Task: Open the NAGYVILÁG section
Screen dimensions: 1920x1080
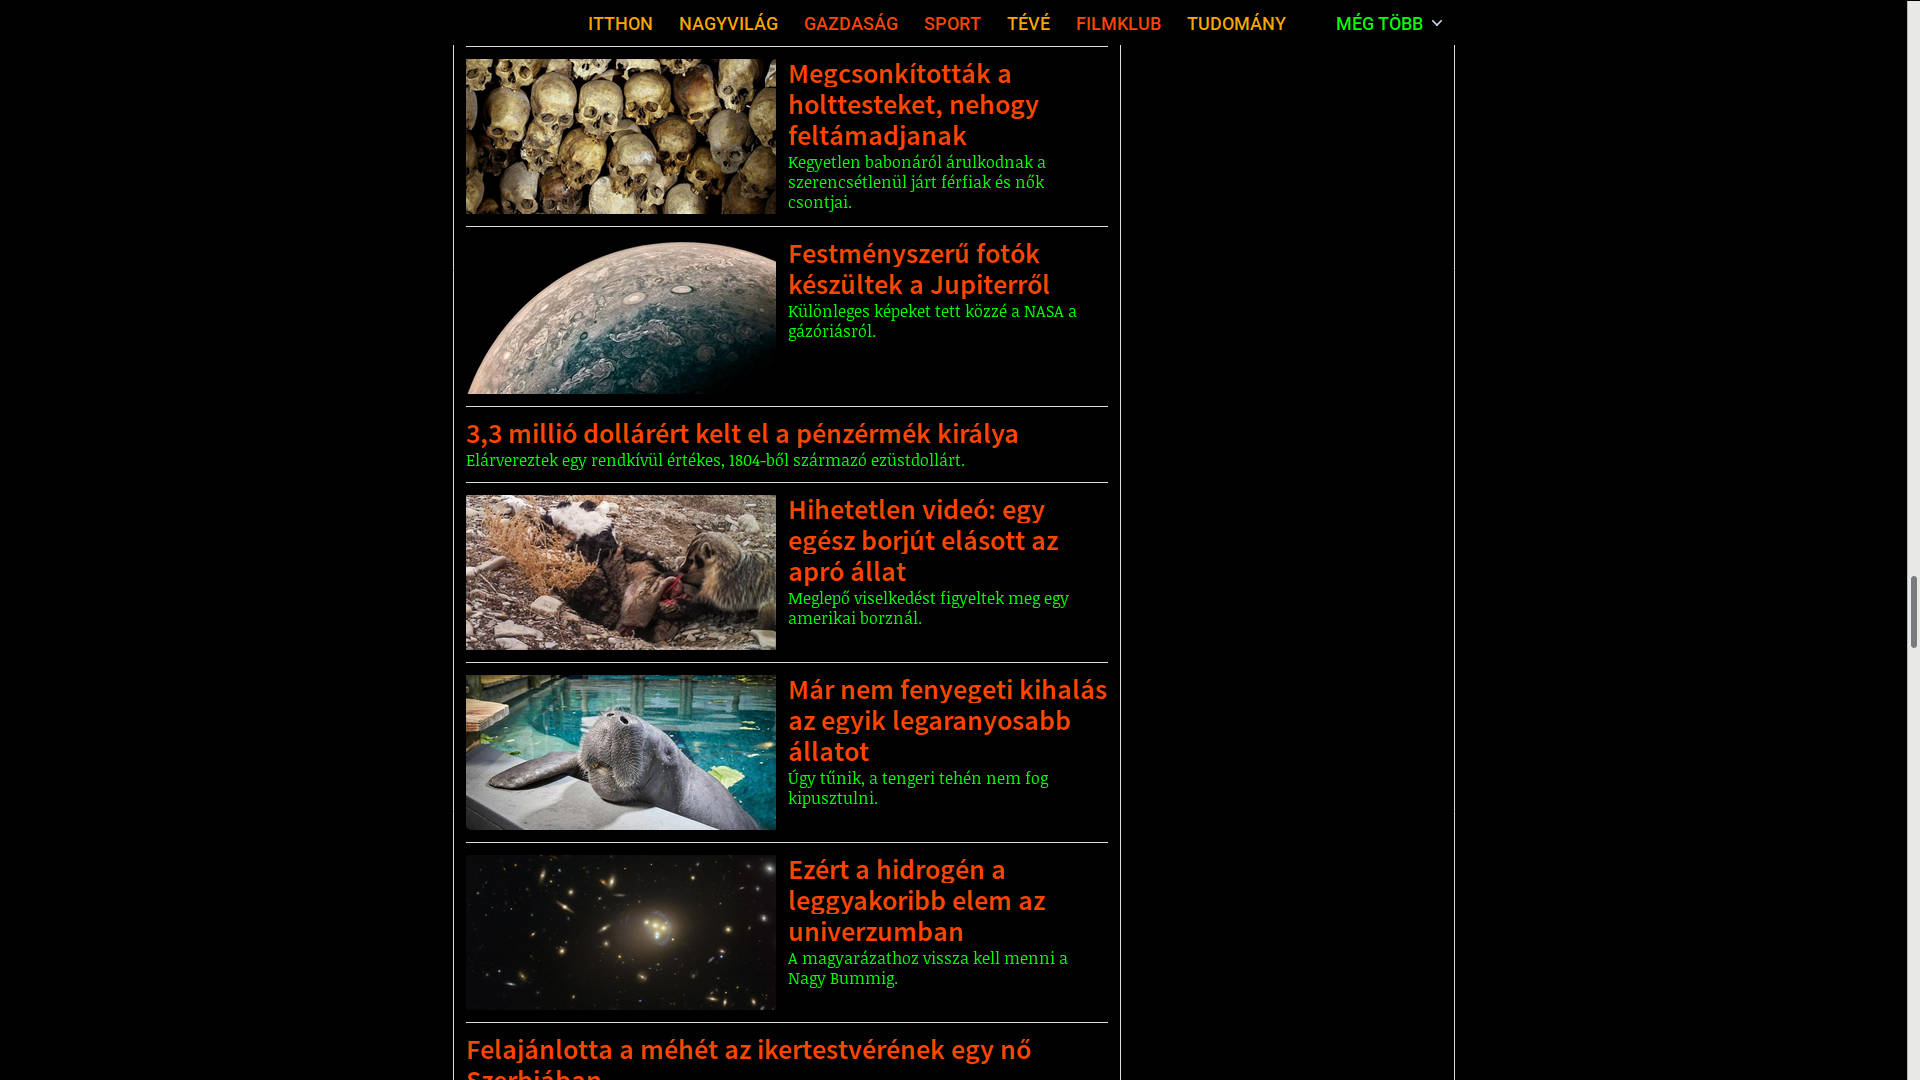Action: click(x=728, y=23)
